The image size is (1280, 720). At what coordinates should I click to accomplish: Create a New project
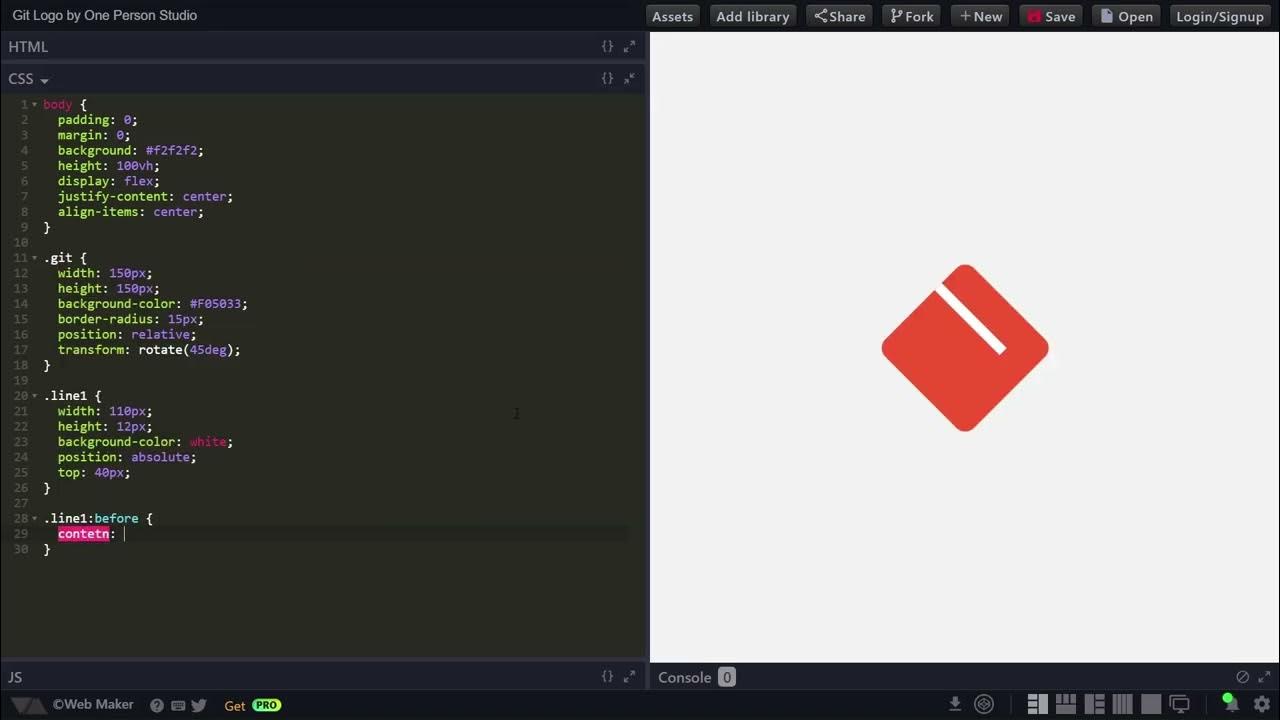[981, 16]
